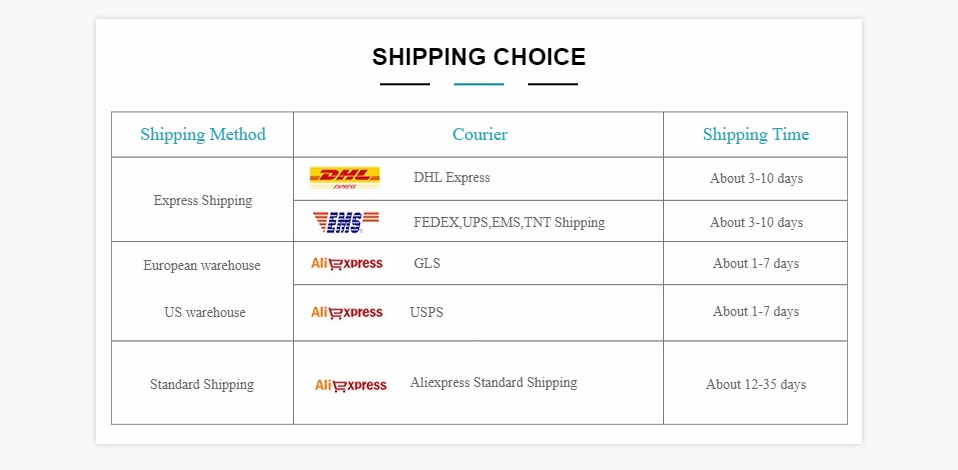Click the SHIPPING CHOICE heading
The height and width of the screenshot is (470, 958).
(x=479, y=57)
